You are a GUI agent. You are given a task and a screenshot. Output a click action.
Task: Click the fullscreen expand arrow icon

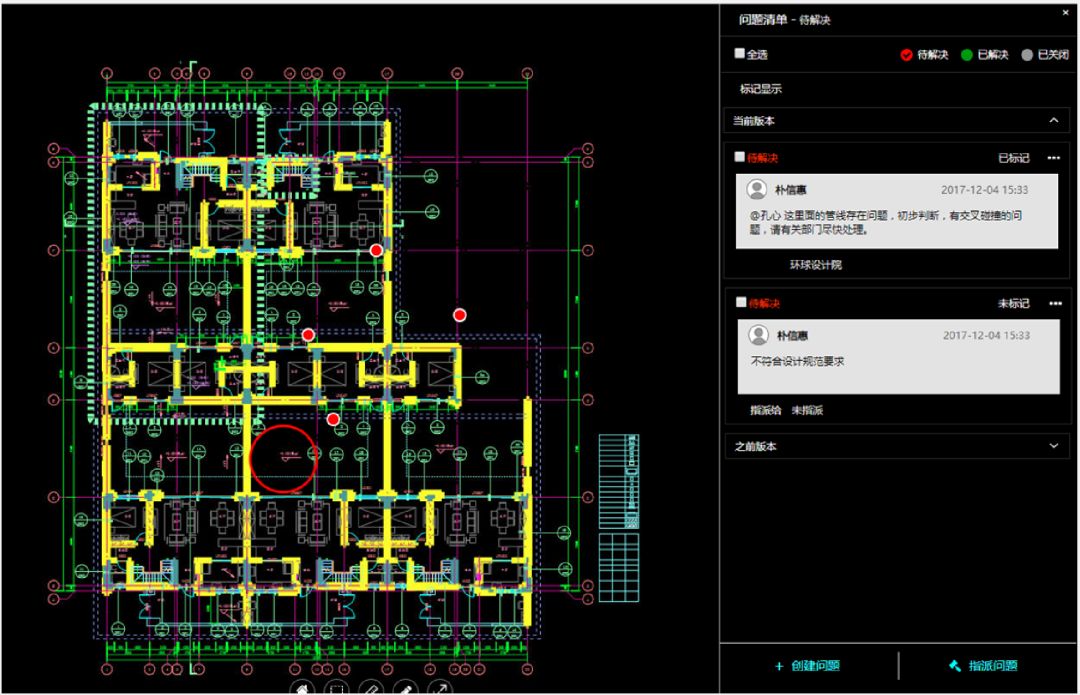tap(439, 688)
